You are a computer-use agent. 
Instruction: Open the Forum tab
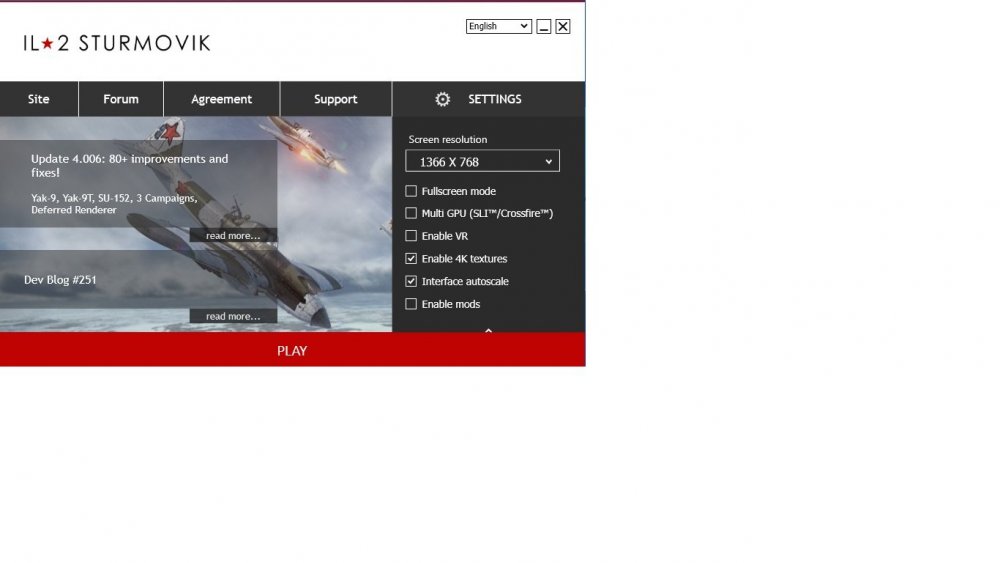click(x=121, y=99)
